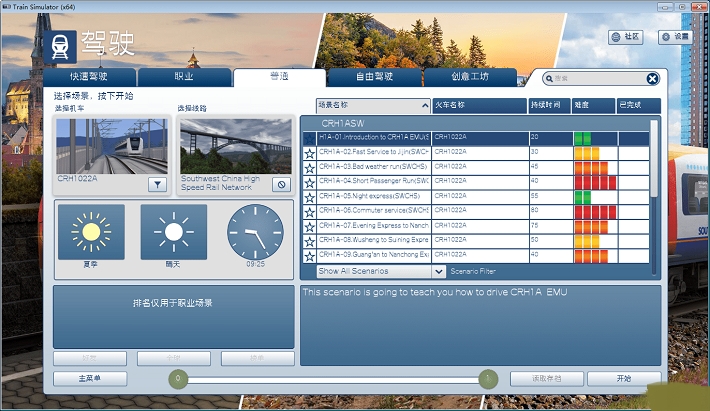Switch to Workshop (创意工坊) tab
710x411 pixels.
pyautogui.click(x=470, y=76)
